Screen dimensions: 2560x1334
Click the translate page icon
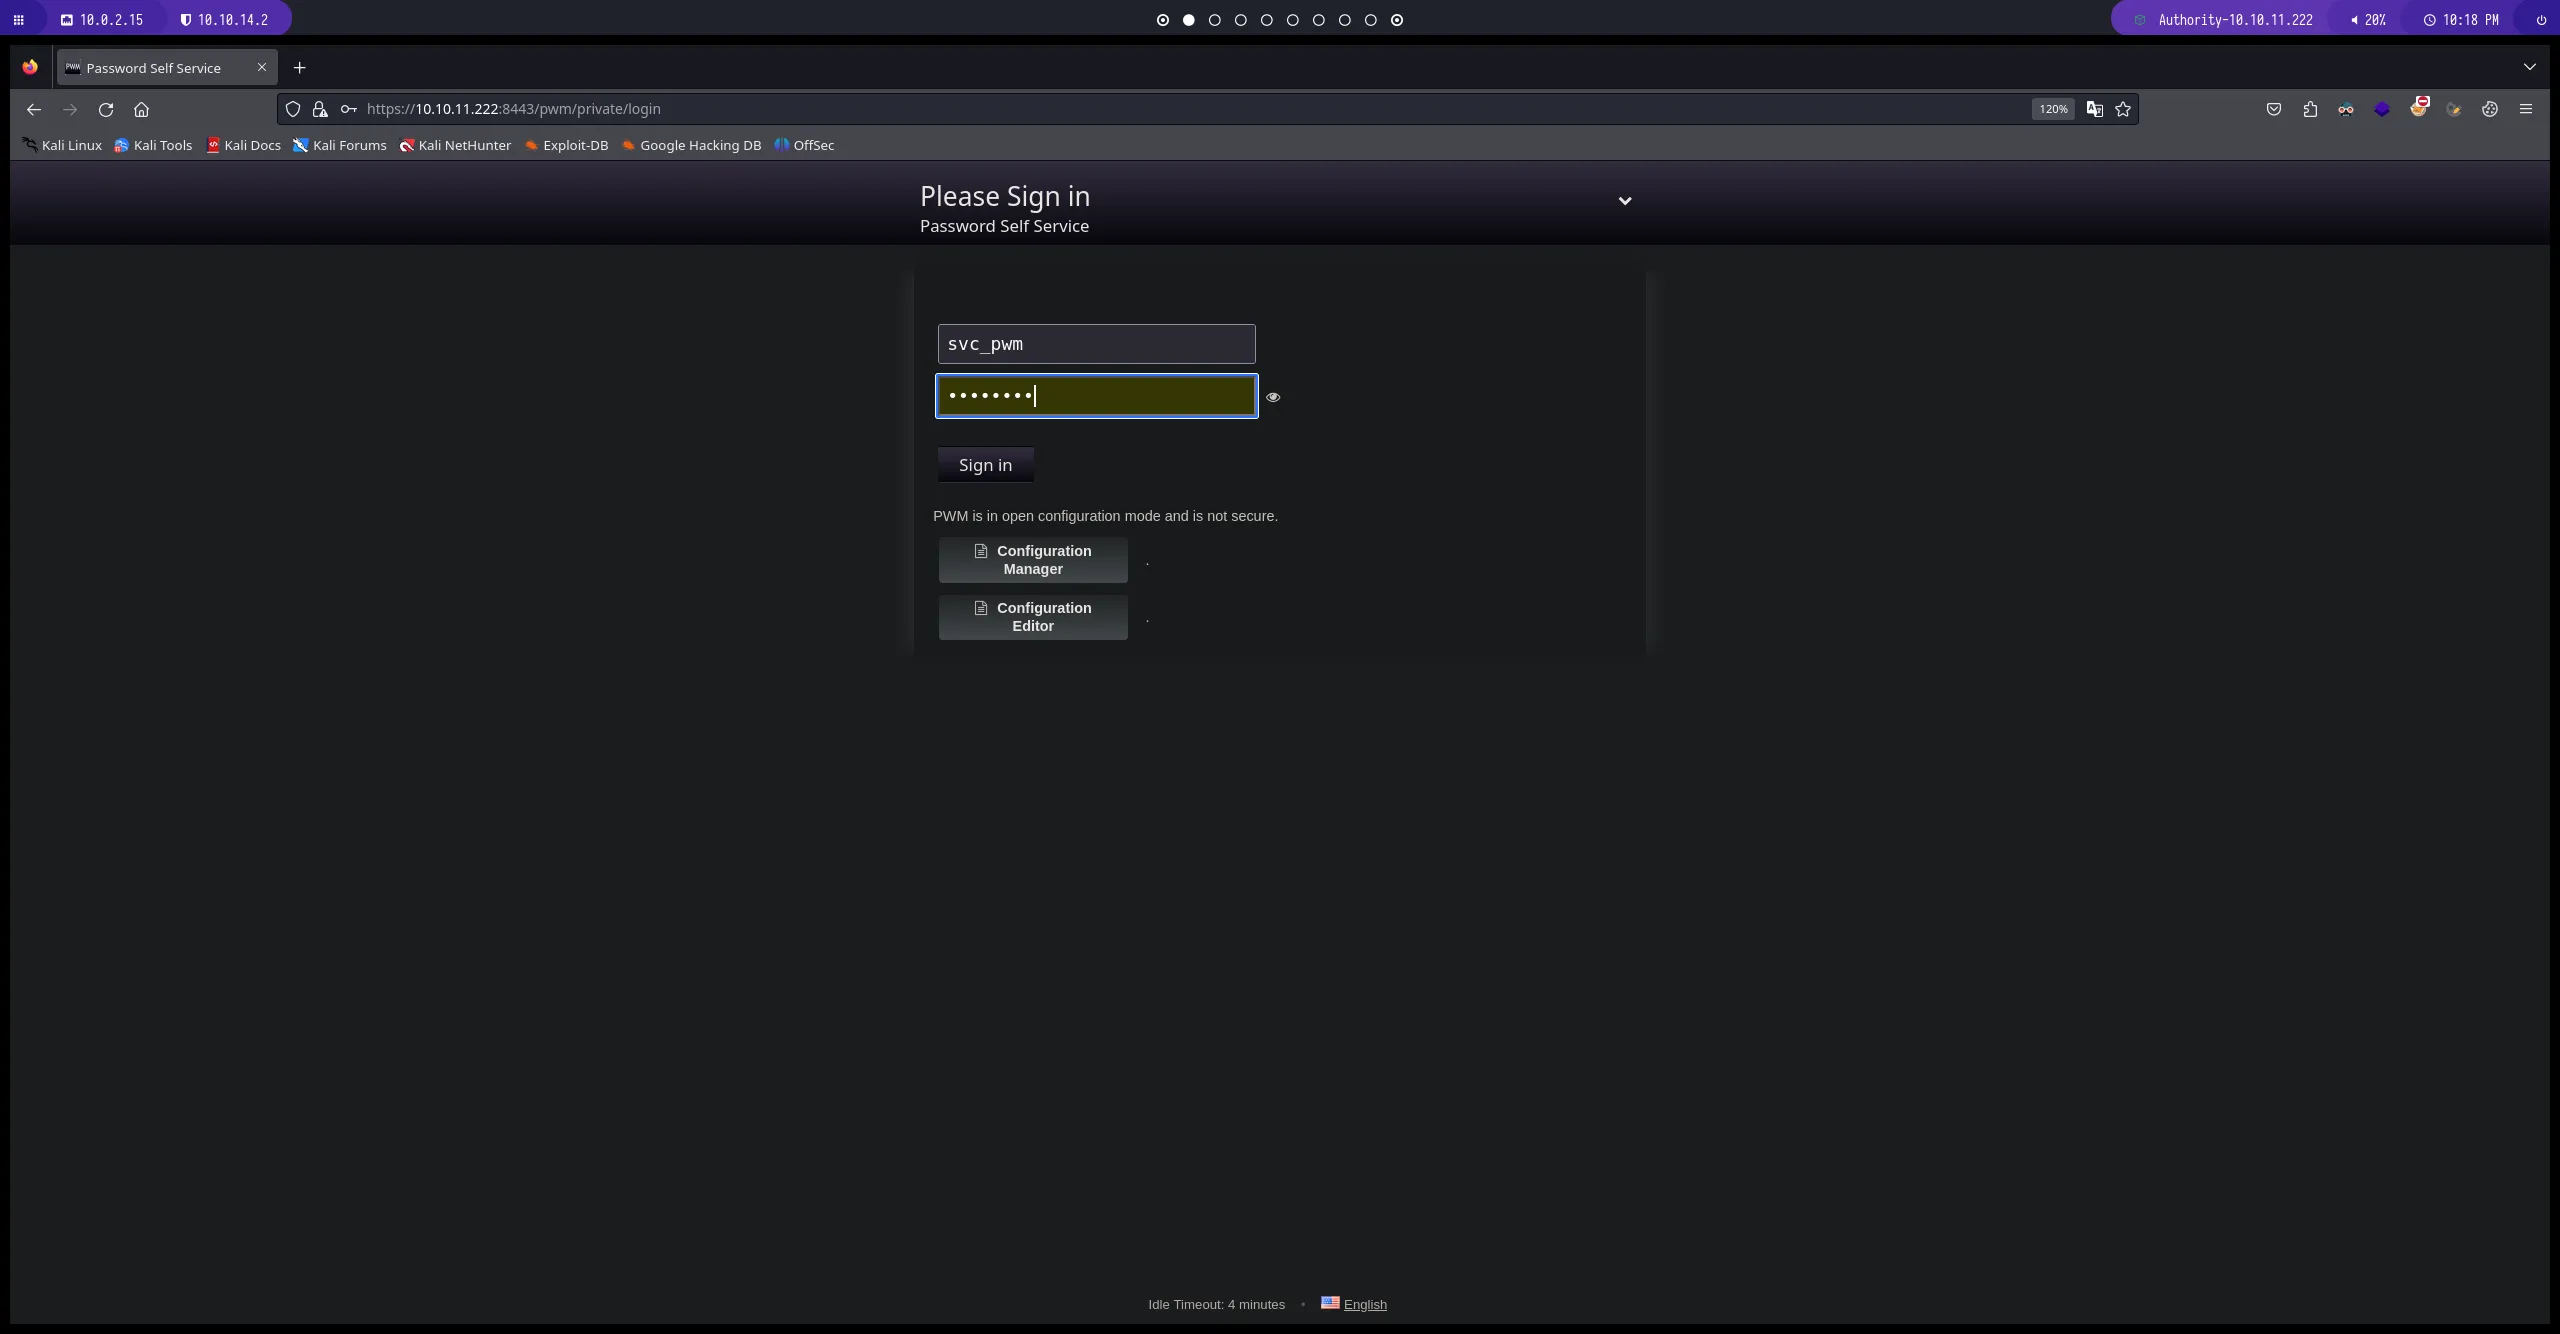(x=2094, y=109)
